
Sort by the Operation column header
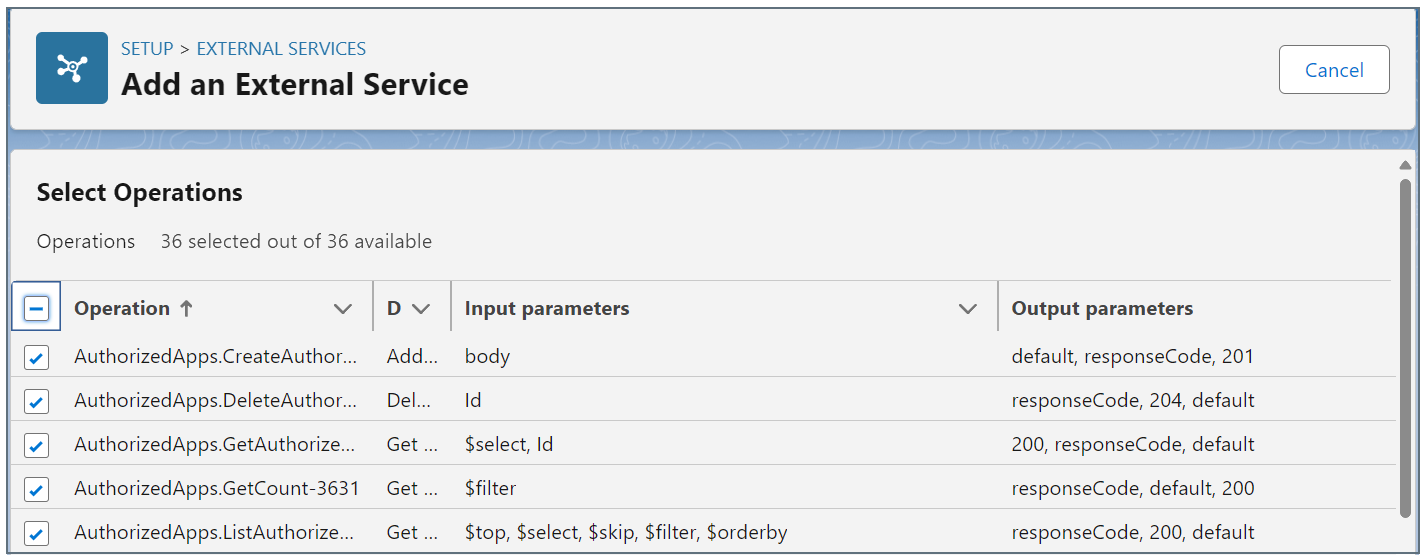point(122,309)
